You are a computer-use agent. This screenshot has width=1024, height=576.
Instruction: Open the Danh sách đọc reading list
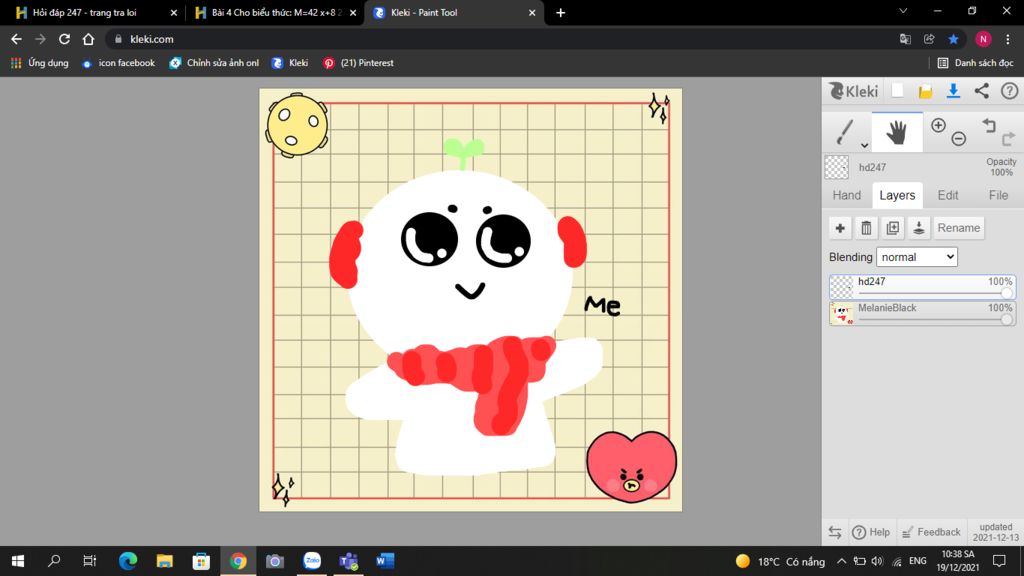(x=976, y=63)
